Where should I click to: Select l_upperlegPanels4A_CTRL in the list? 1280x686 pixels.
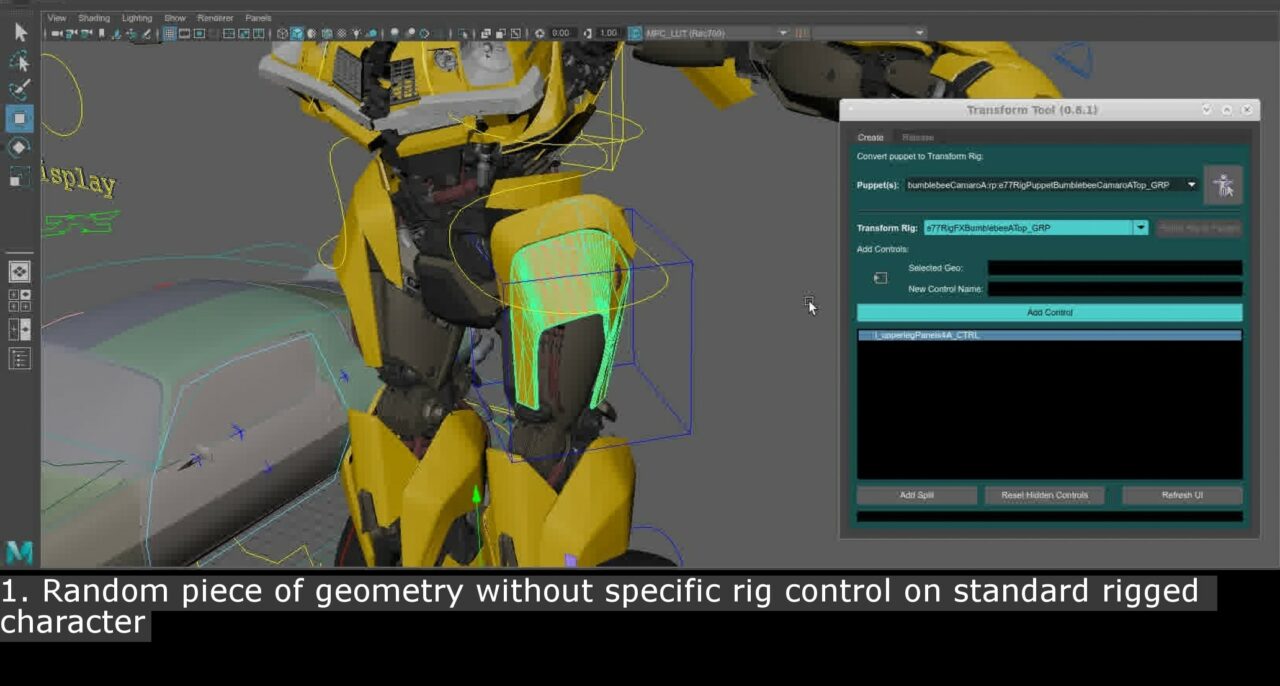pos(1050,335)
